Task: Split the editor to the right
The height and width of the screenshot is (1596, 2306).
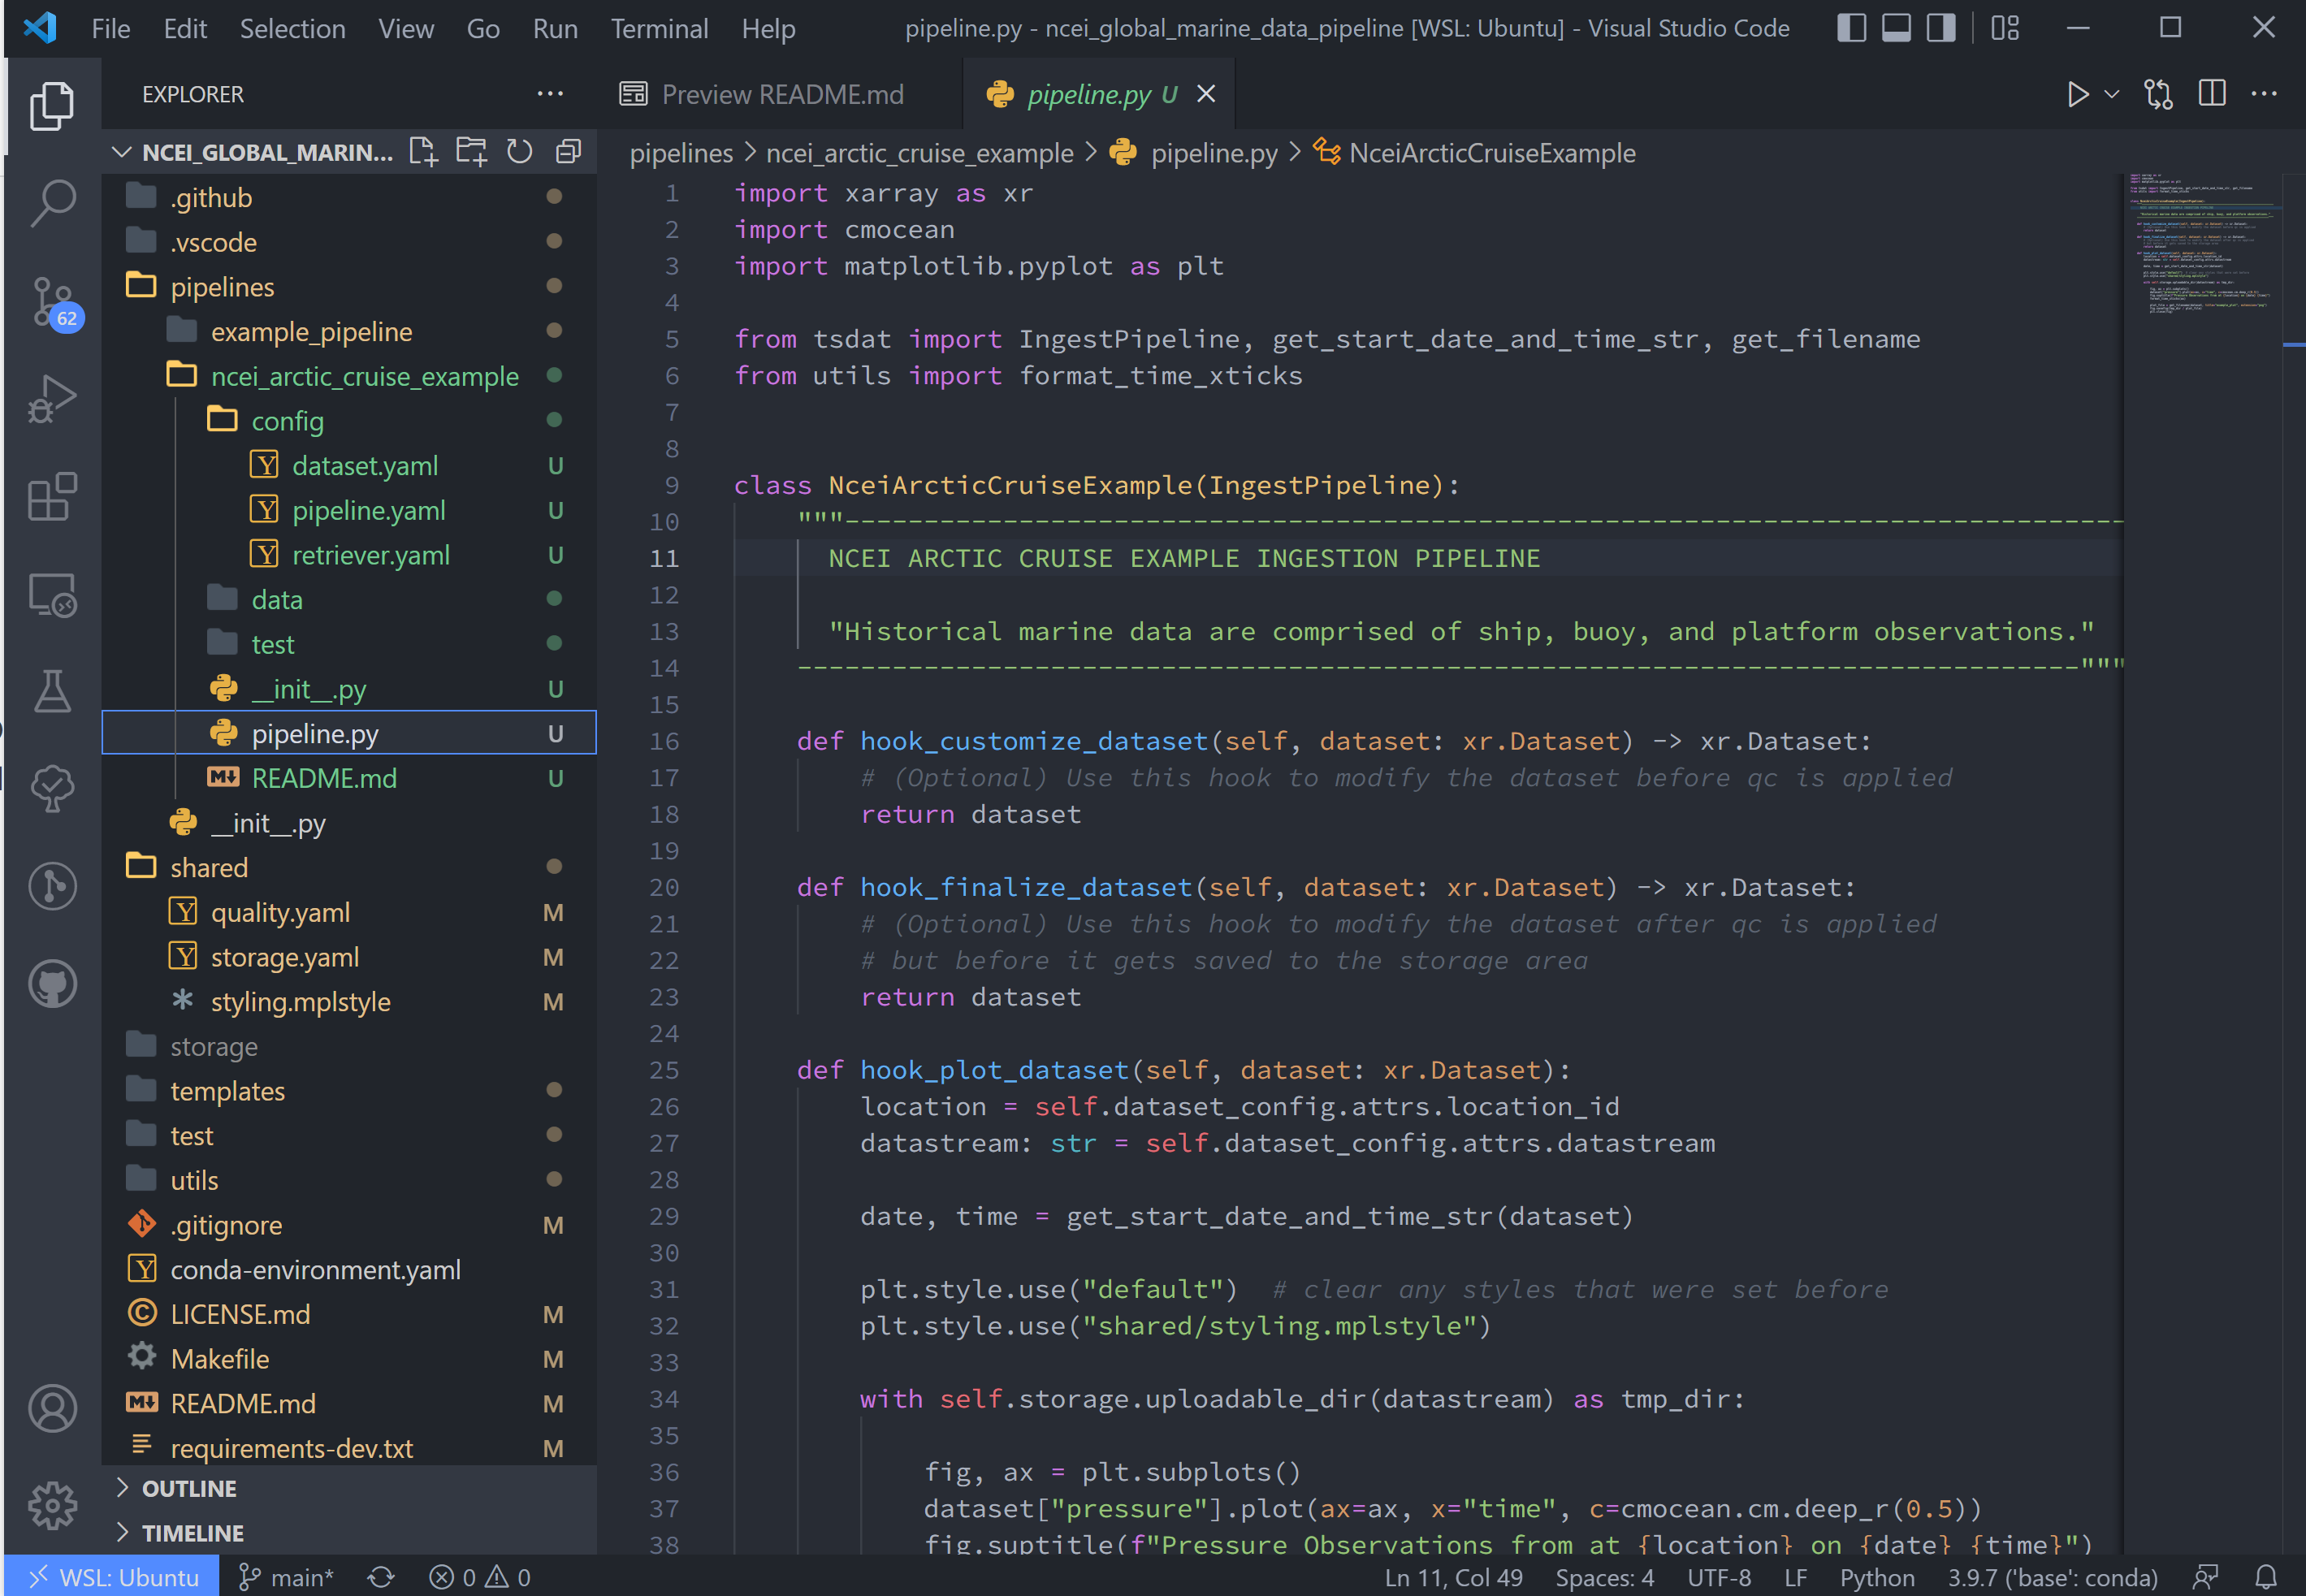Action: [x=2212, y=94]
